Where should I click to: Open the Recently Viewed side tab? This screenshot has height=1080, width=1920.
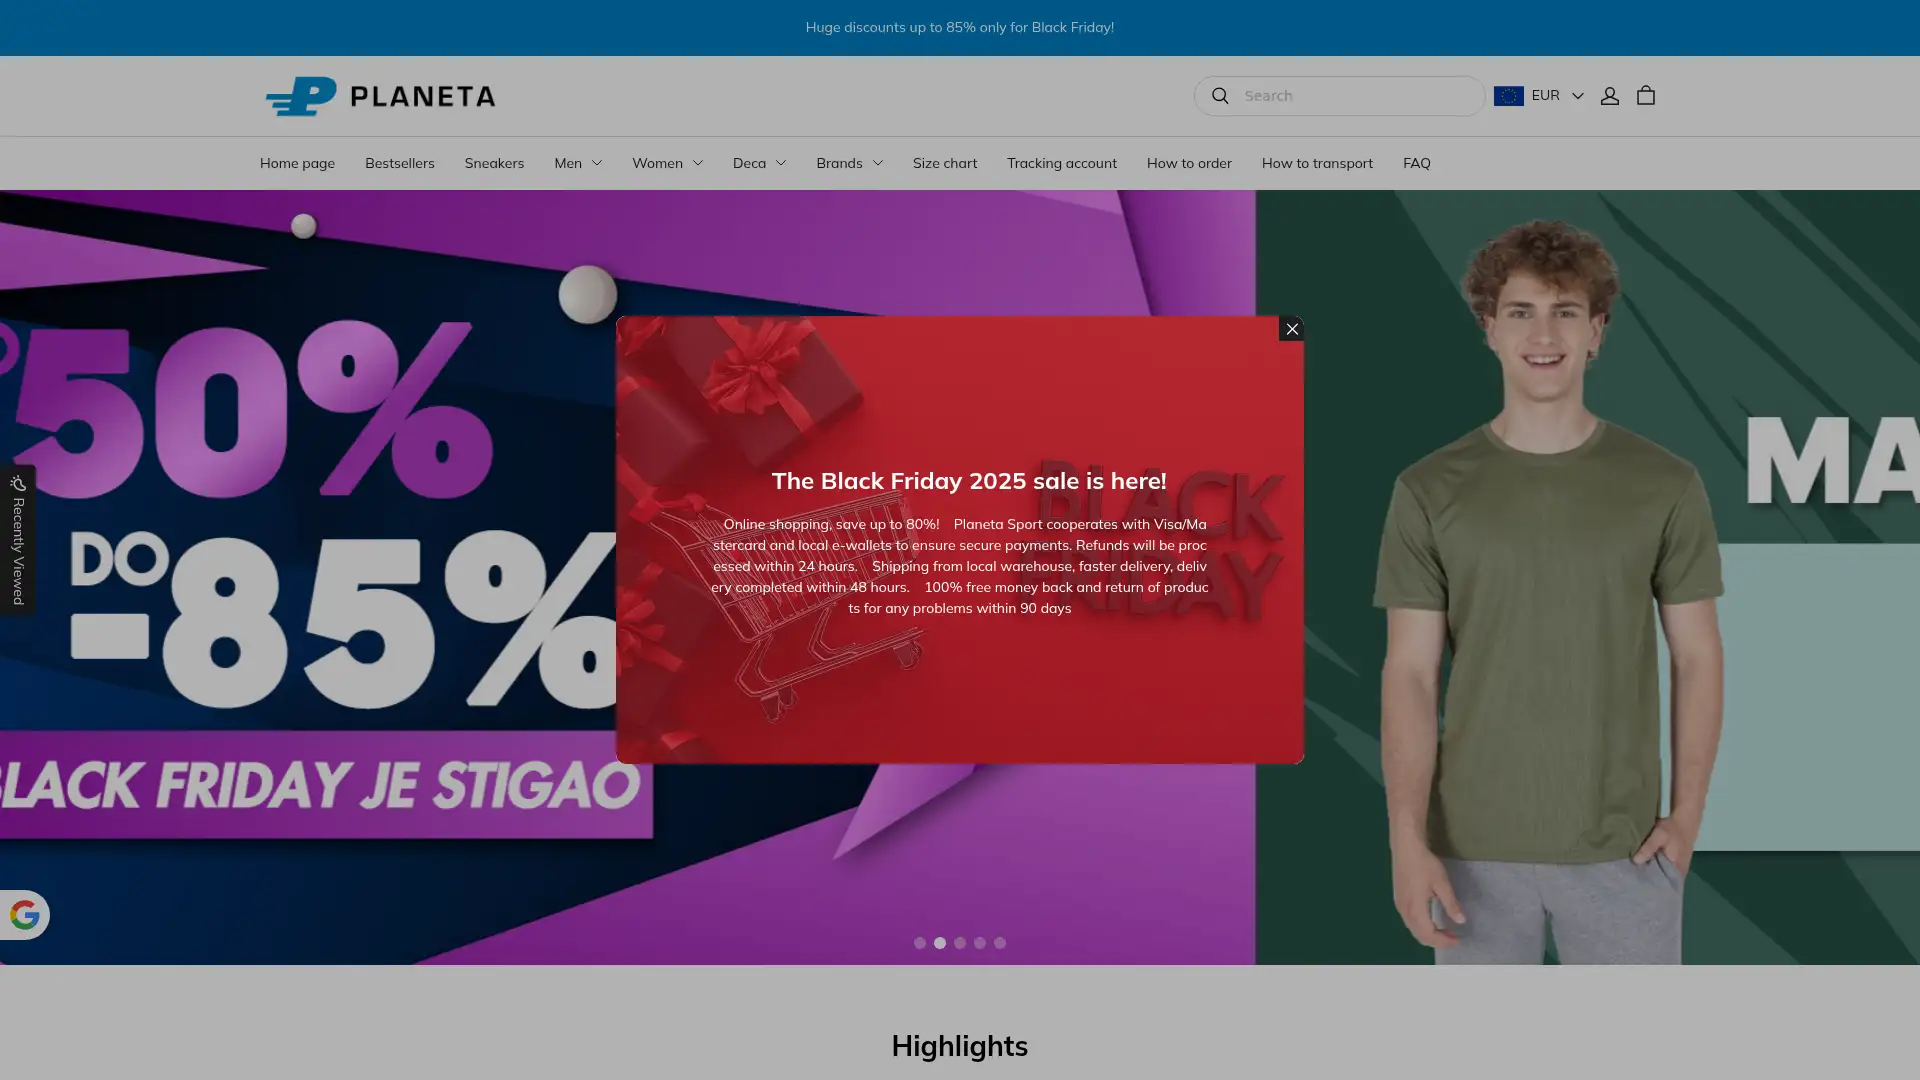[x=18, y=540]
